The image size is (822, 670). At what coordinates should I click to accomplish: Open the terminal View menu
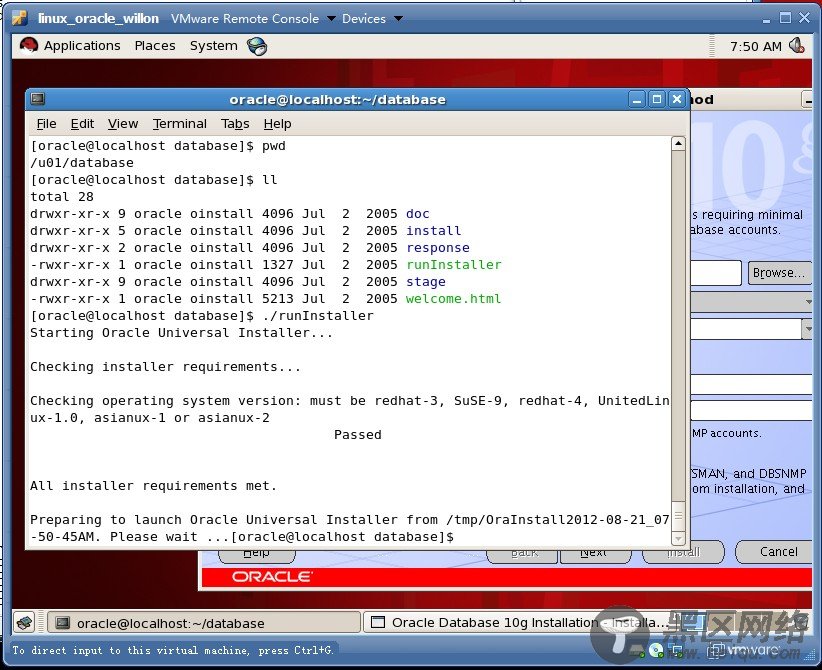[x=123, y=124]
